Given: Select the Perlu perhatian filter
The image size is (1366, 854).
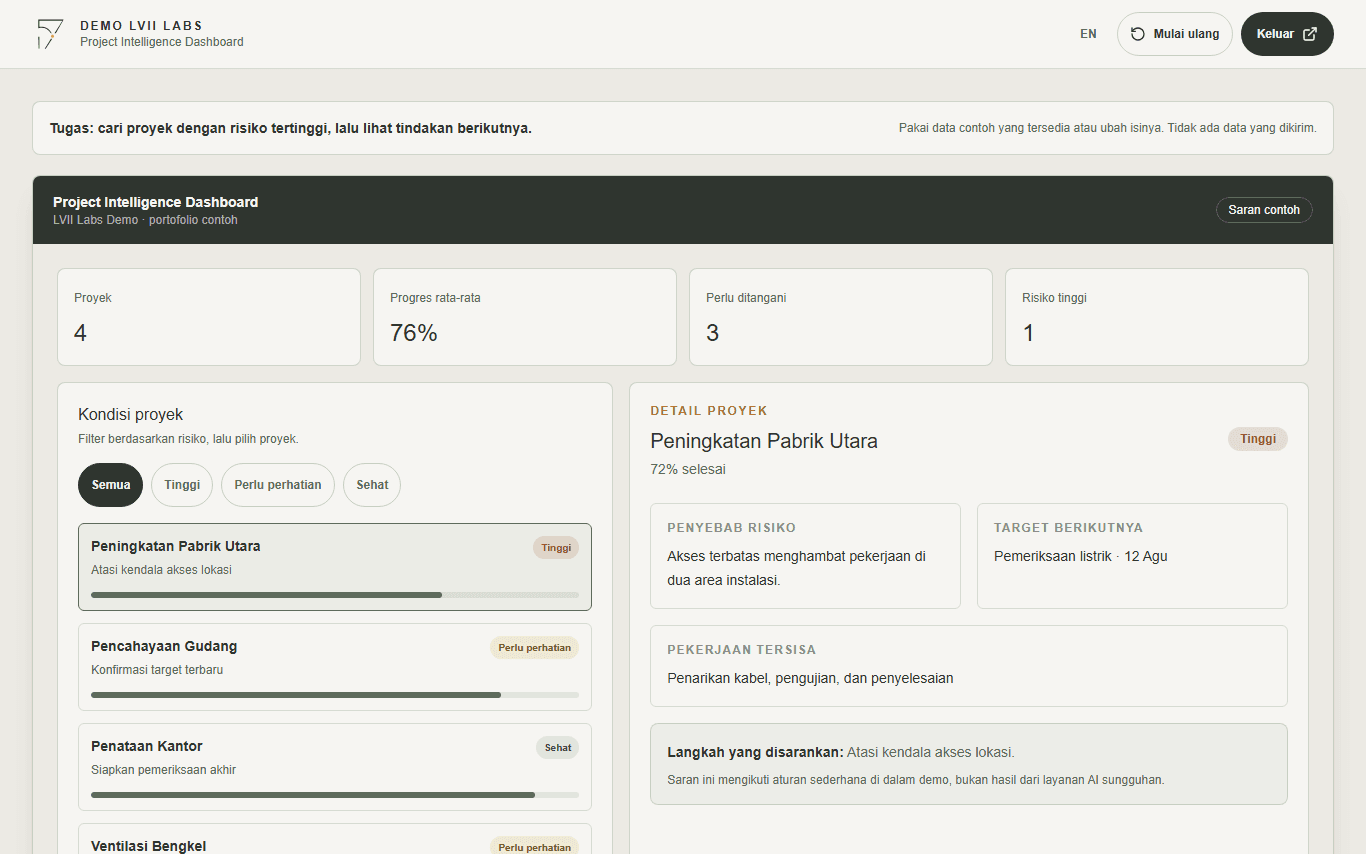Looking at the screenshot, I should pyautogui.click(x=278, y=485).
